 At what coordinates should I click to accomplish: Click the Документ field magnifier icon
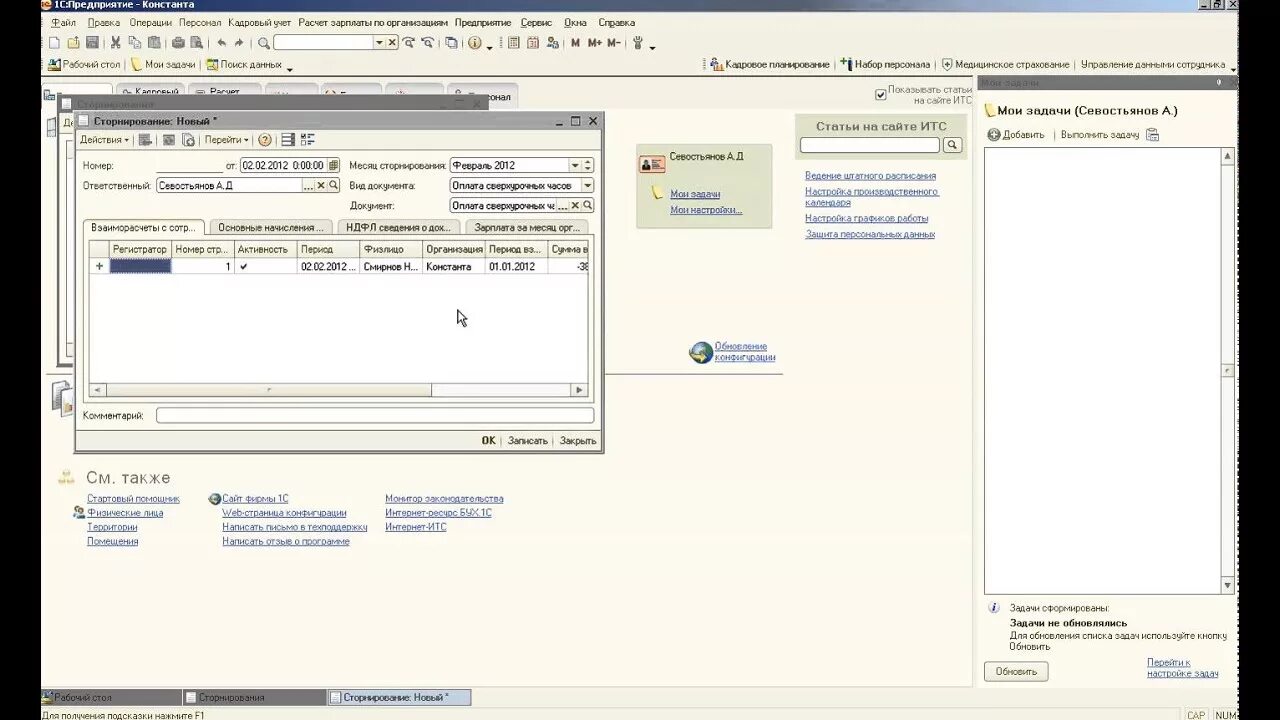(588, 205)
